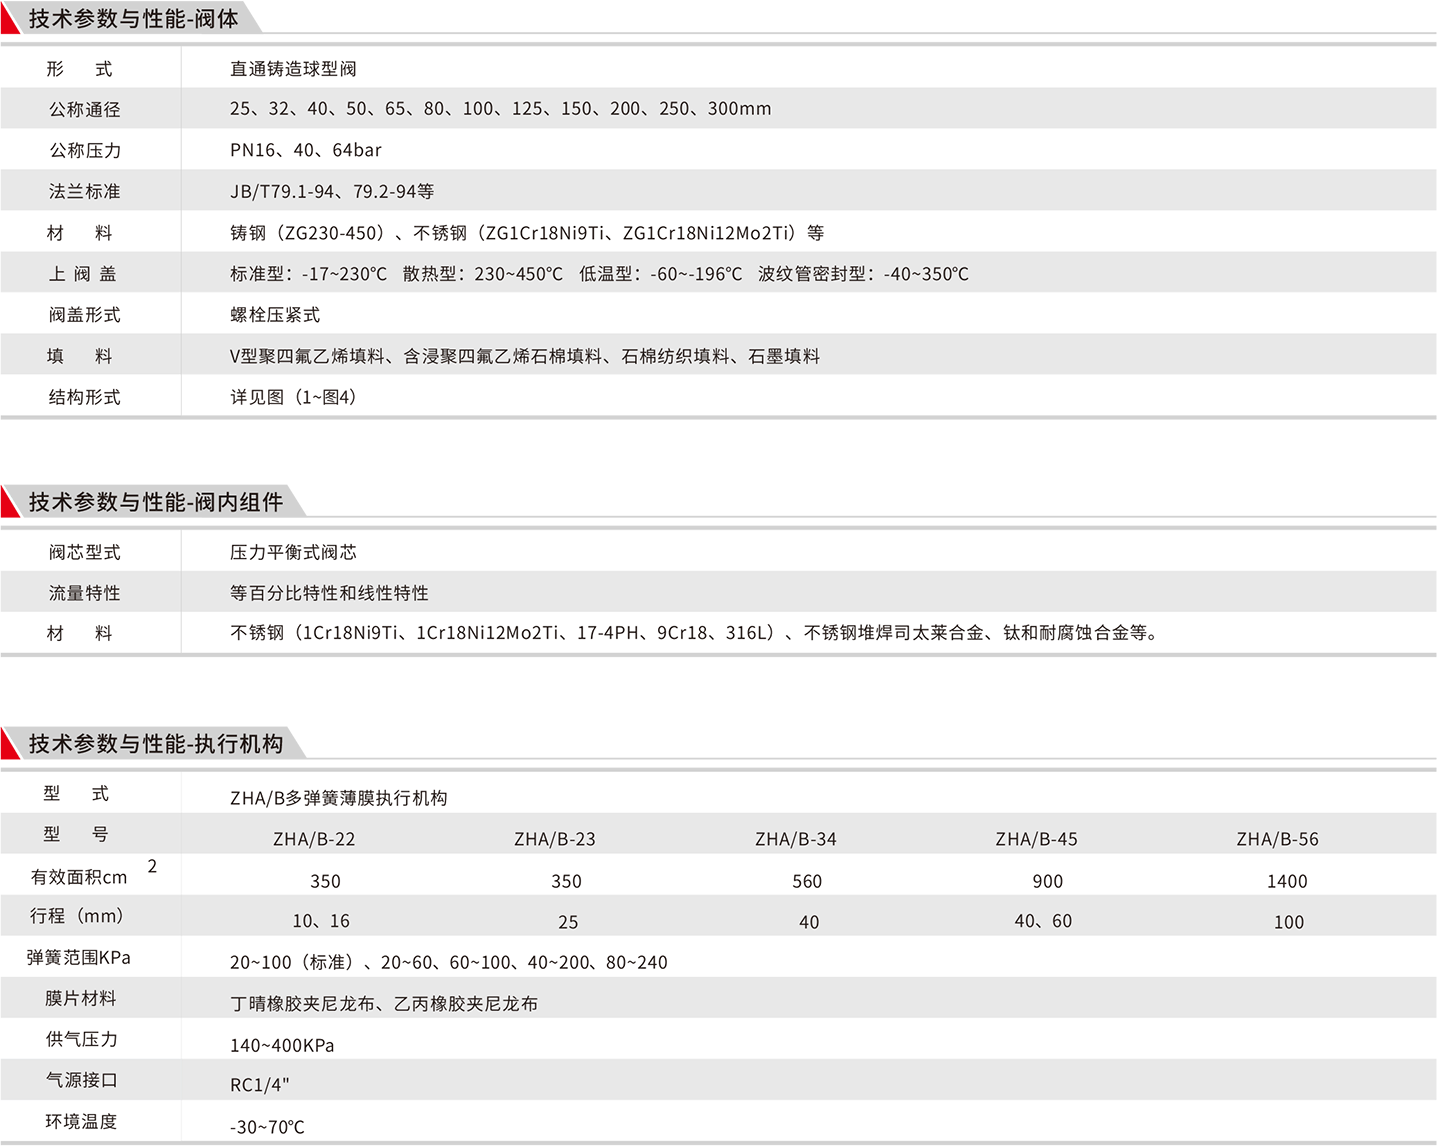Click the 压力平衡式阀芯 value
The image size is (1437, 1146).
293,552
